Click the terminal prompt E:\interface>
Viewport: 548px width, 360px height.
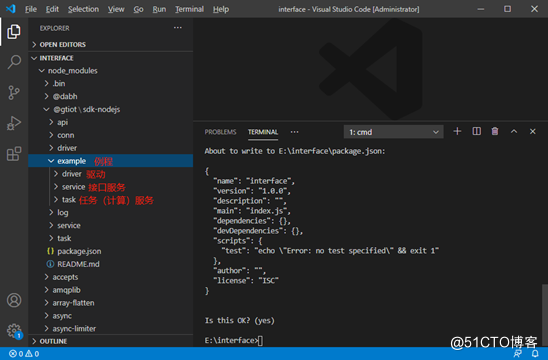pyautogui.click(x=231, y=340)
